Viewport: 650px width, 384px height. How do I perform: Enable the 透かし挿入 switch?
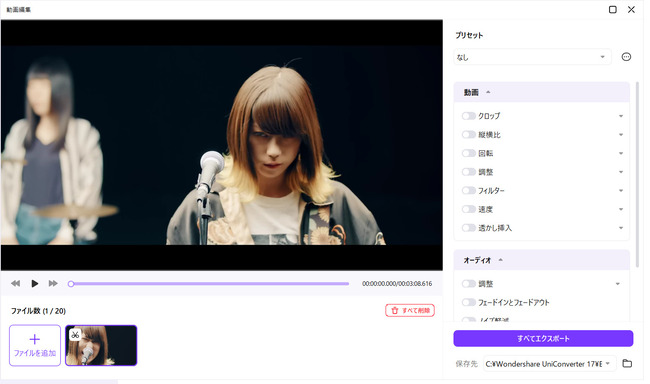coord(469,228)
